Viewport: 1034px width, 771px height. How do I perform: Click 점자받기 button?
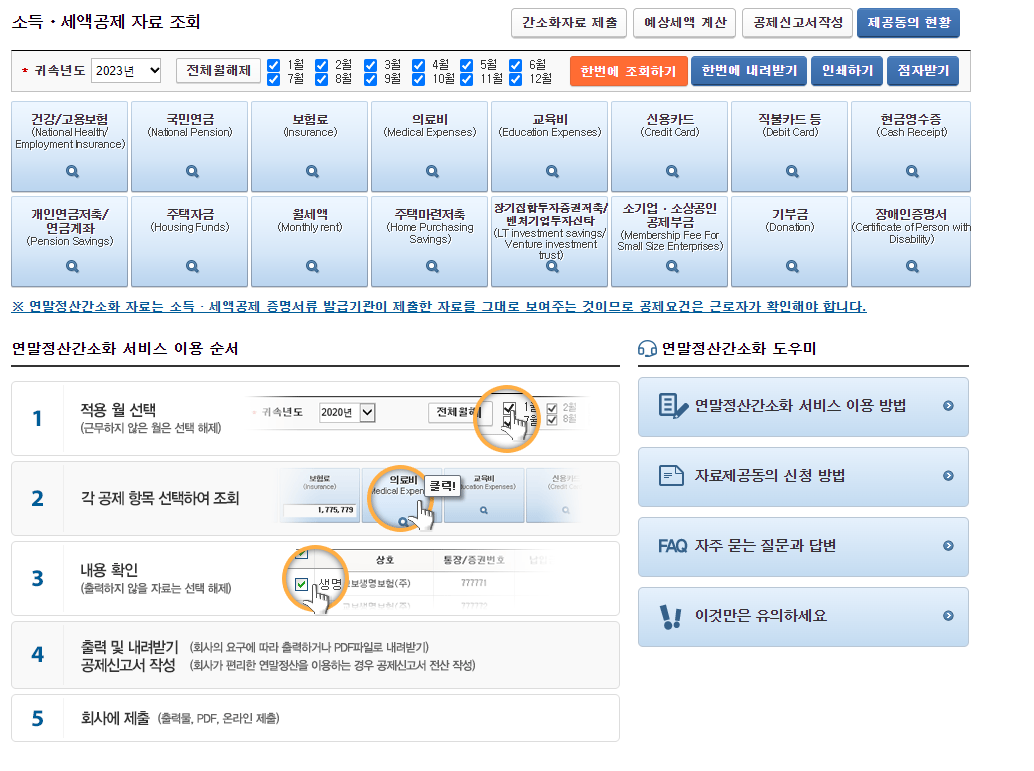(x=923, y=71)
